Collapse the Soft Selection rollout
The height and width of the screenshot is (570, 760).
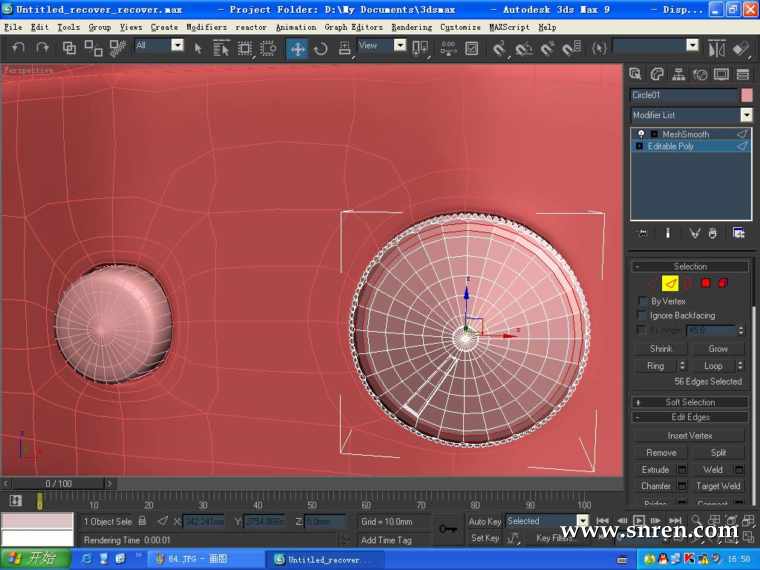[x=690, y=402]
